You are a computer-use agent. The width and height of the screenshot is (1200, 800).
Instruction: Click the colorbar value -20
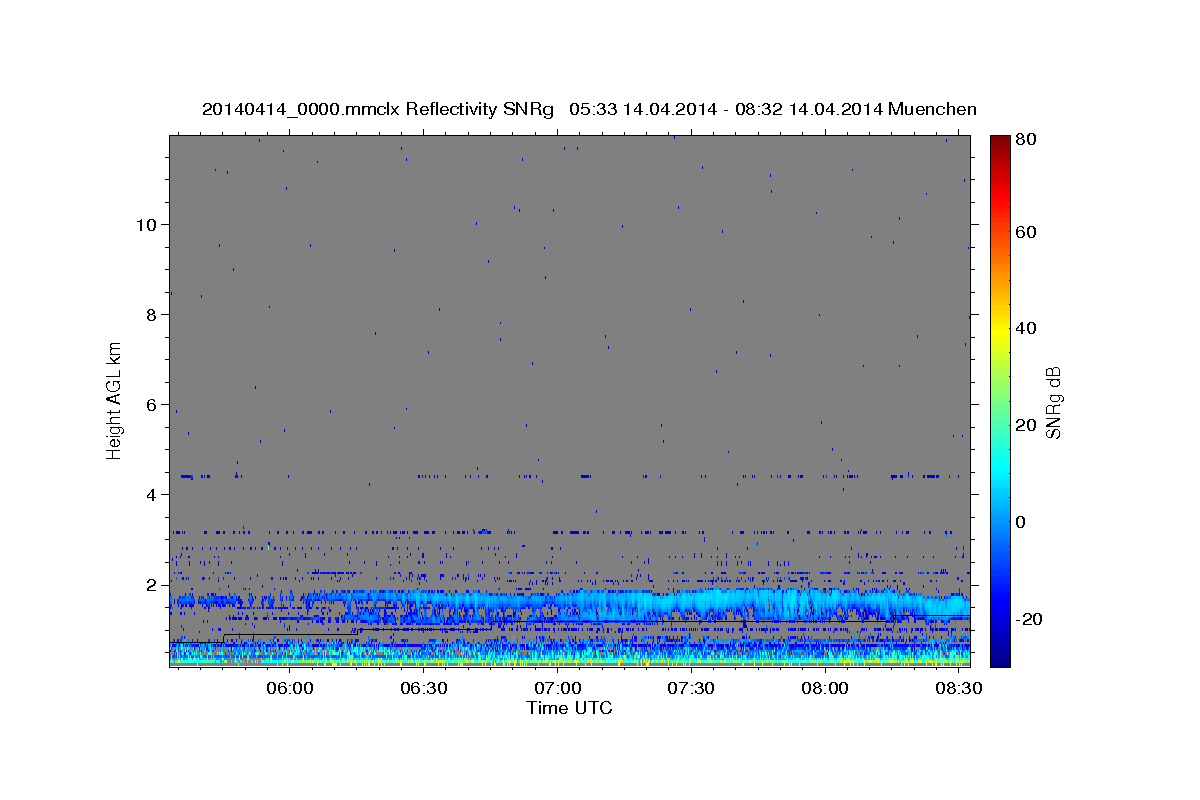click(1028, 618)
